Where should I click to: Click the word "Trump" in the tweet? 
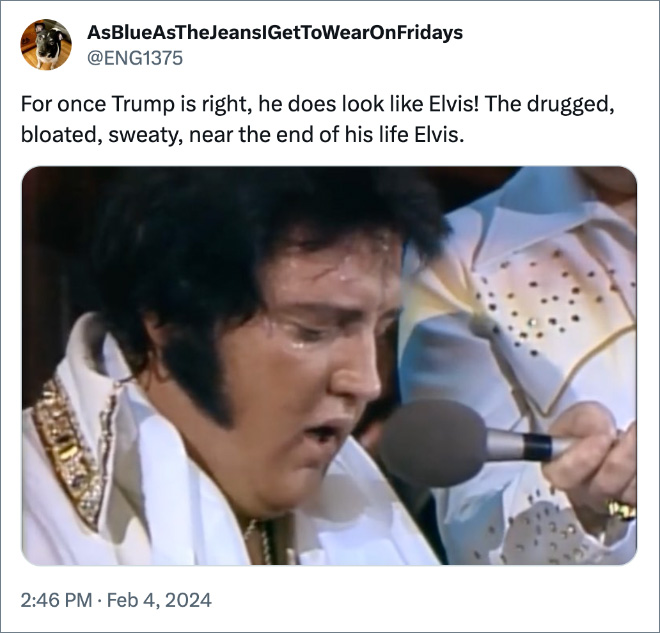pos(143,104)
